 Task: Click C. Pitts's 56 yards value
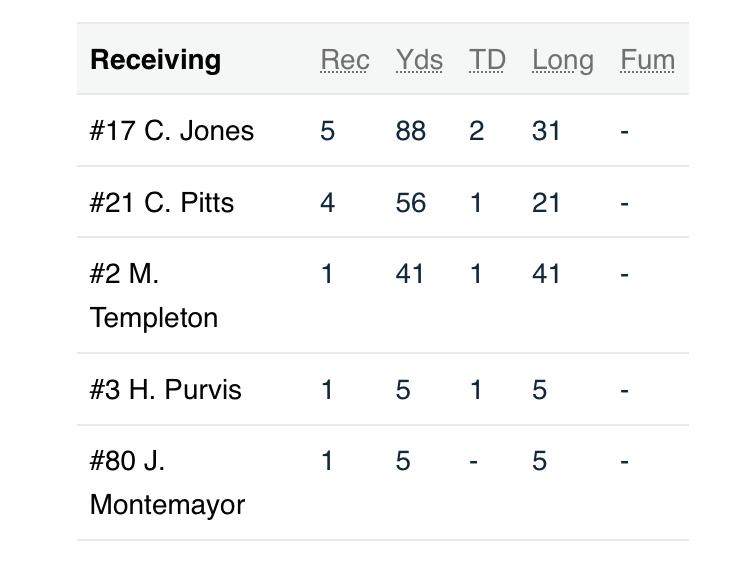[410, 203]
